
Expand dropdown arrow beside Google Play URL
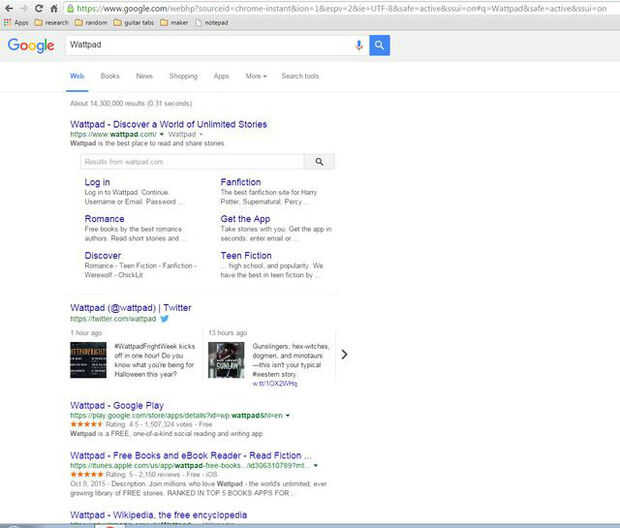tap(287, 416)
